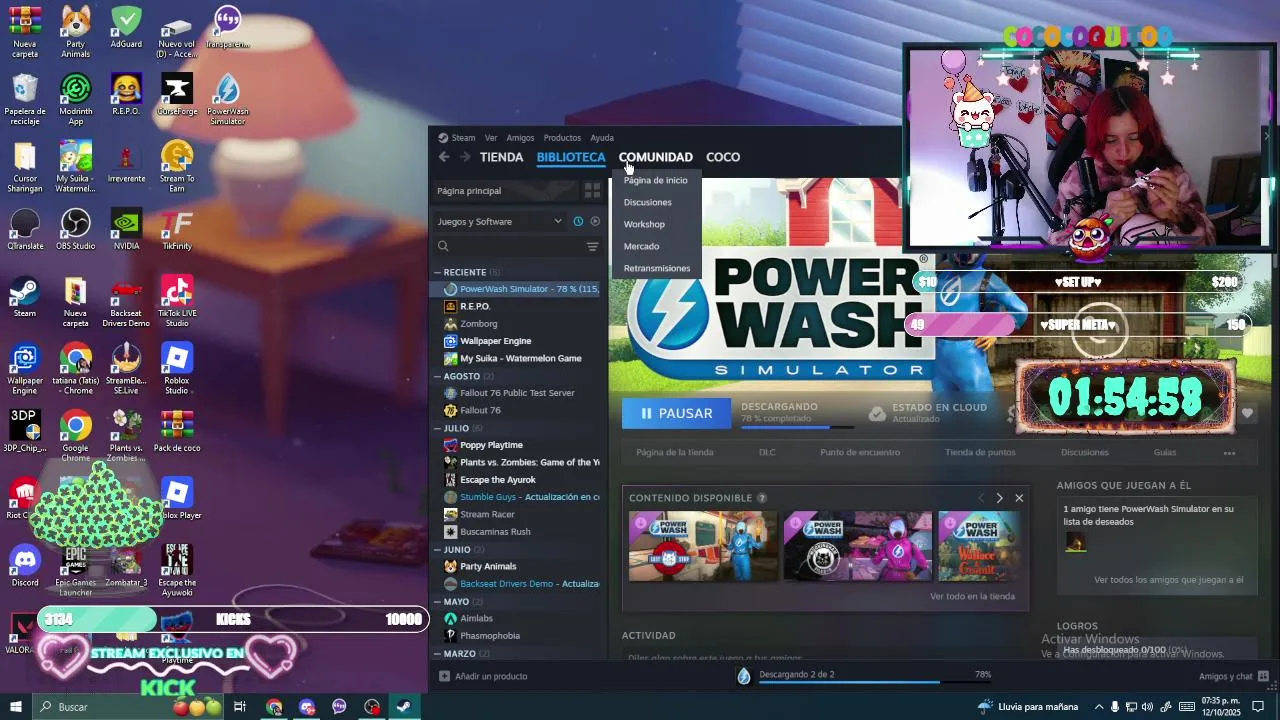Open help icon beside Contenido disponible

[762, 498]
